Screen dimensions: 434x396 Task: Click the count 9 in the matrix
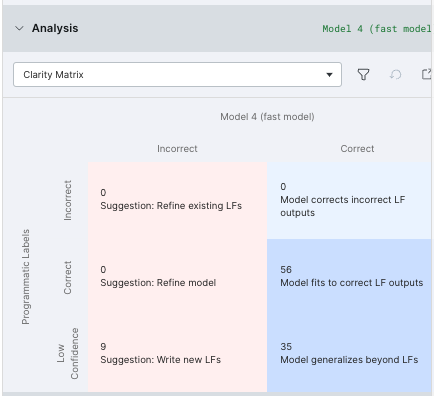click(x=103, y=347)
